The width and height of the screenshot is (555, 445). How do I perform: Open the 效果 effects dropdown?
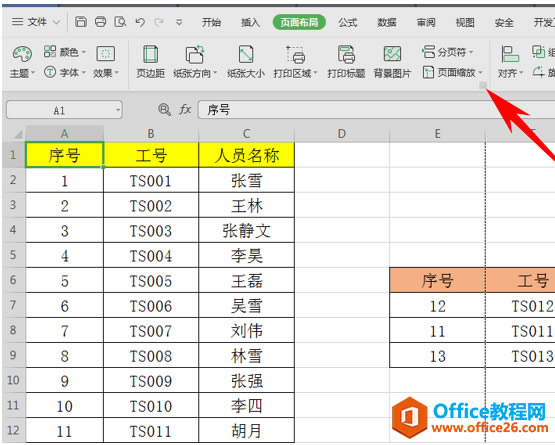click(105, 62)
